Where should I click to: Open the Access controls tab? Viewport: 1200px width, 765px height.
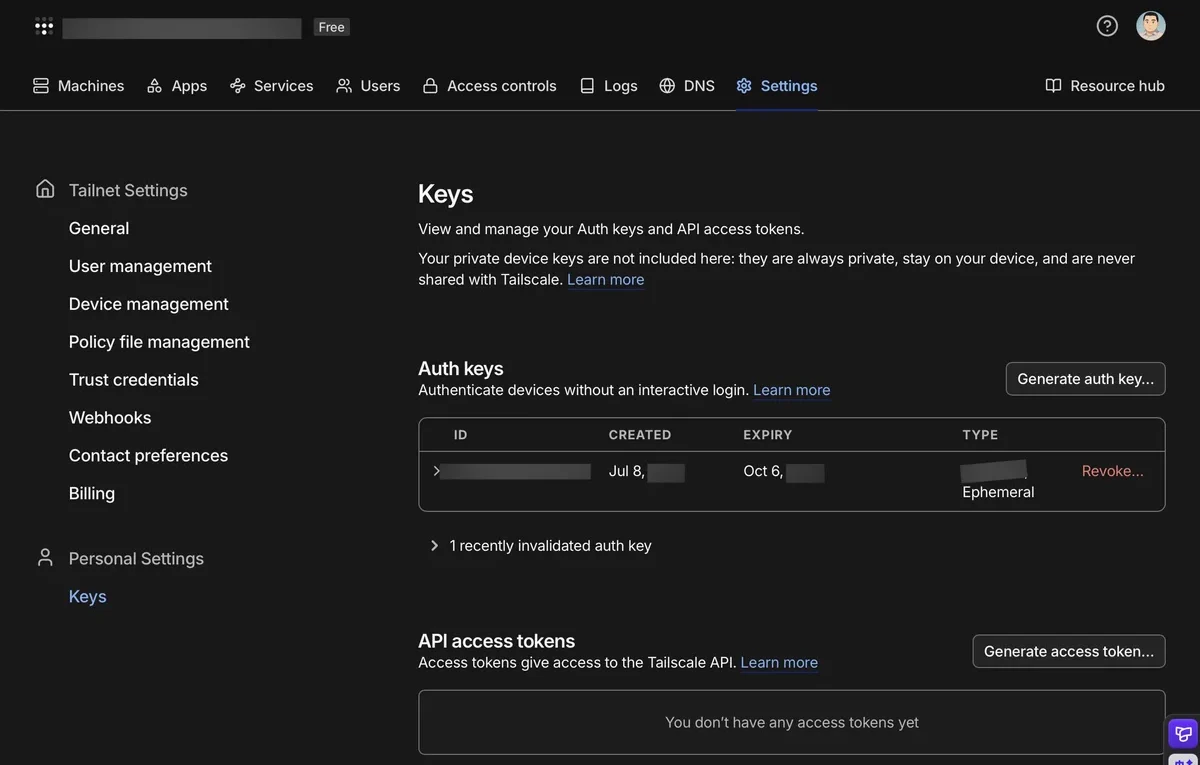pos(490,86)
